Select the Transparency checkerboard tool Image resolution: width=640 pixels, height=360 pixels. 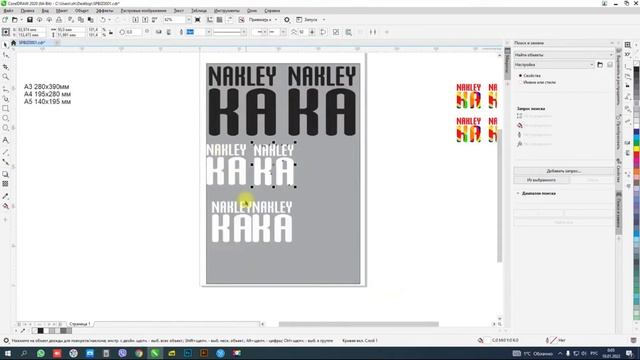tap(6, 184)
